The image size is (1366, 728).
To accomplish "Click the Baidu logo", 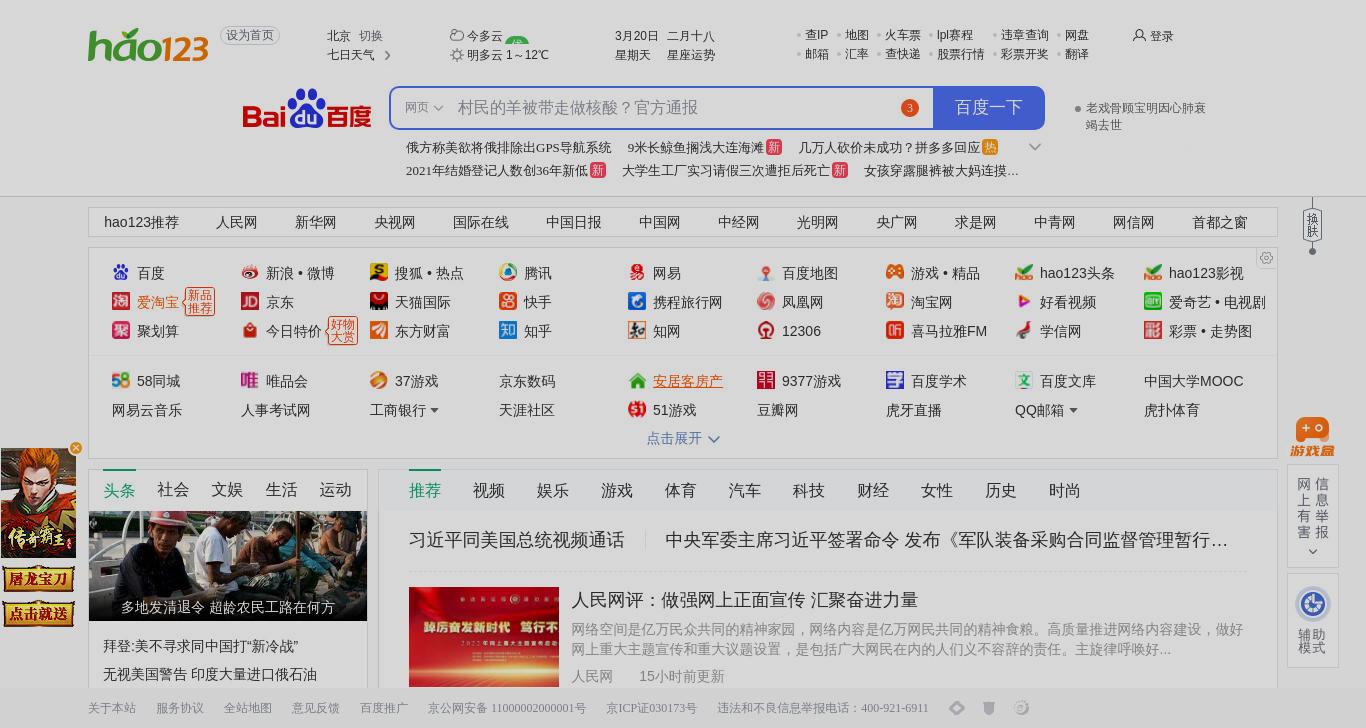I will tap(307, 109).
